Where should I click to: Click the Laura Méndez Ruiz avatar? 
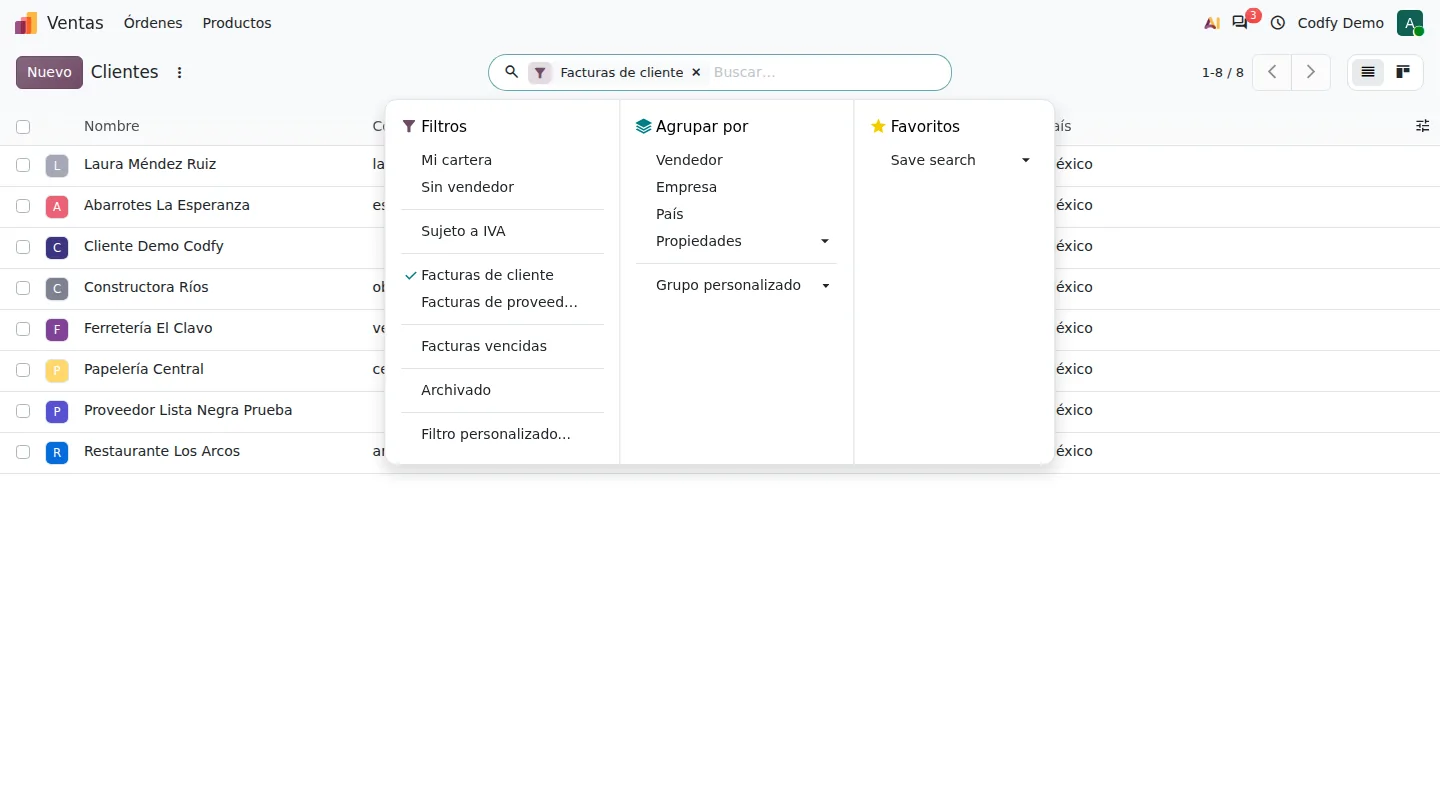57,165
